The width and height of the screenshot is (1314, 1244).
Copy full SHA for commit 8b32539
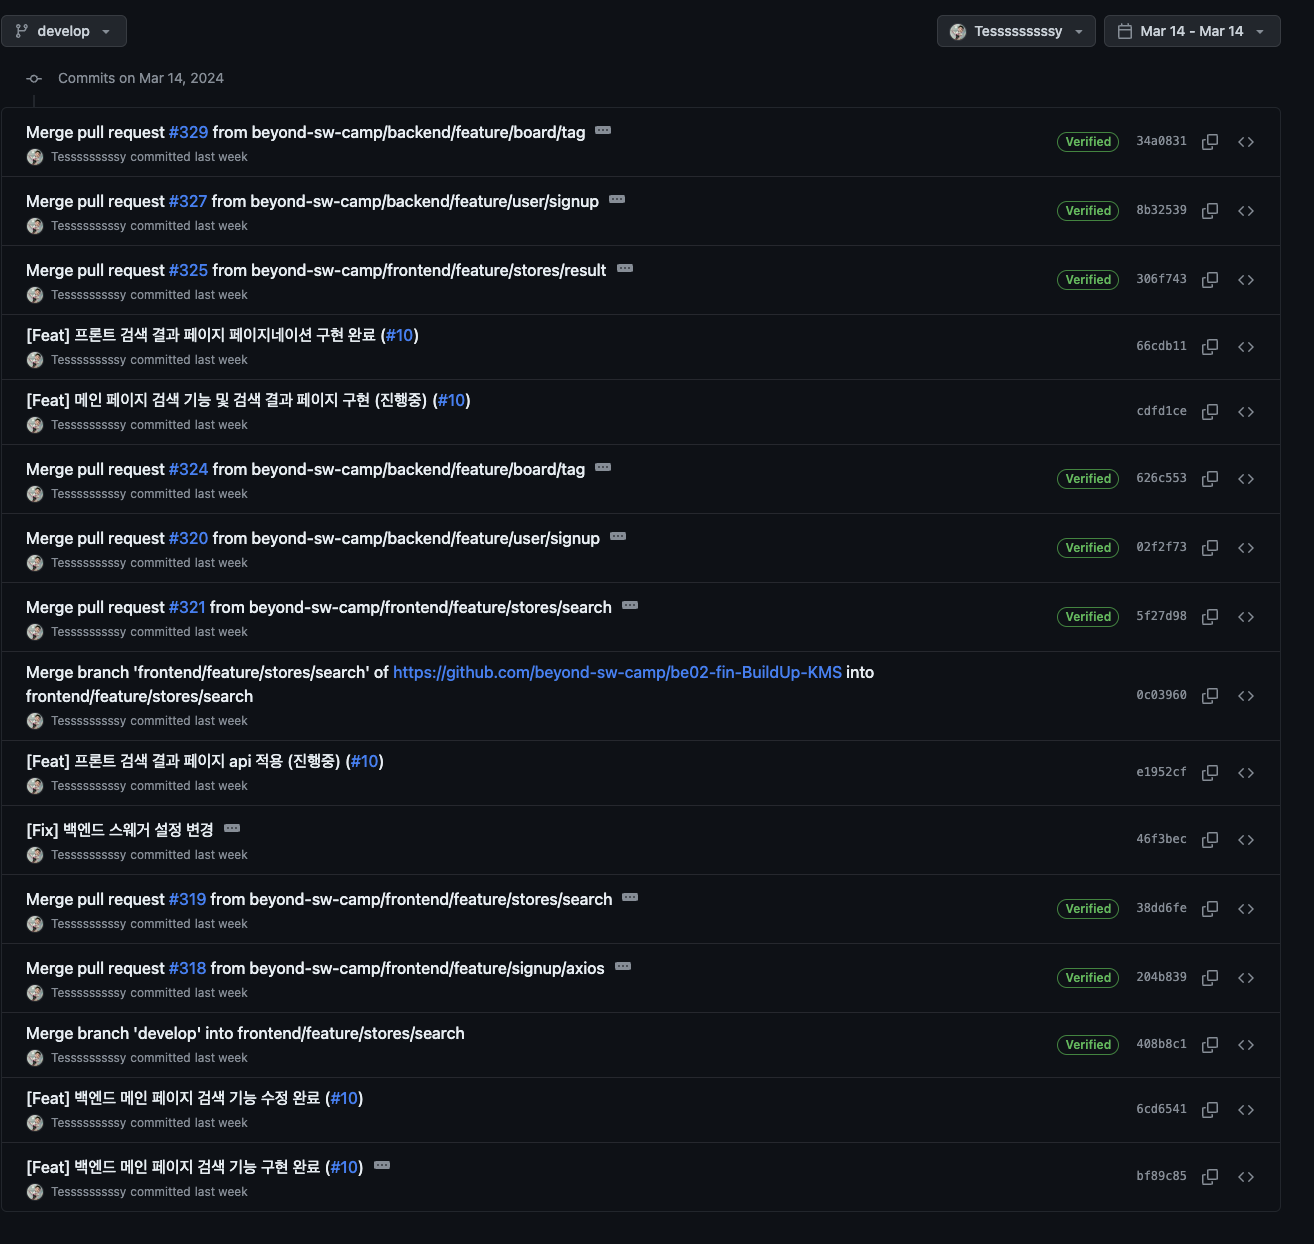pyautogui.click(x=1210, y=211)
